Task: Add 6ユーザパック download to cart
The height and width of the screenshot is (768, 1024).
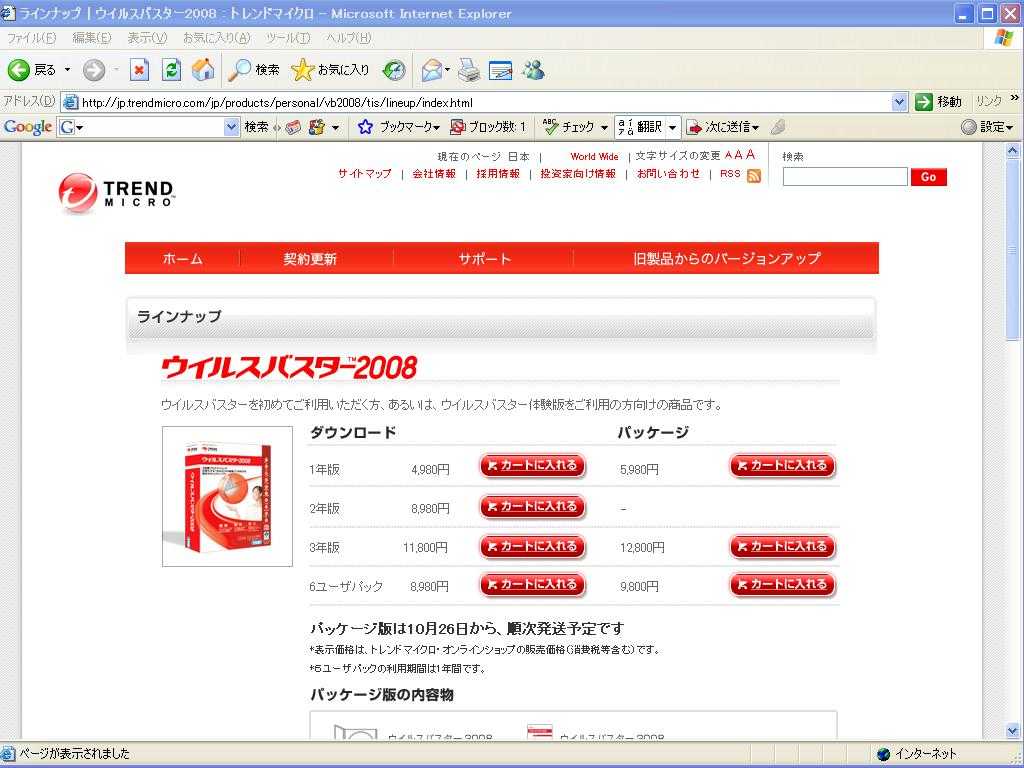Action: pyautogui.click(x=532, y=584)
